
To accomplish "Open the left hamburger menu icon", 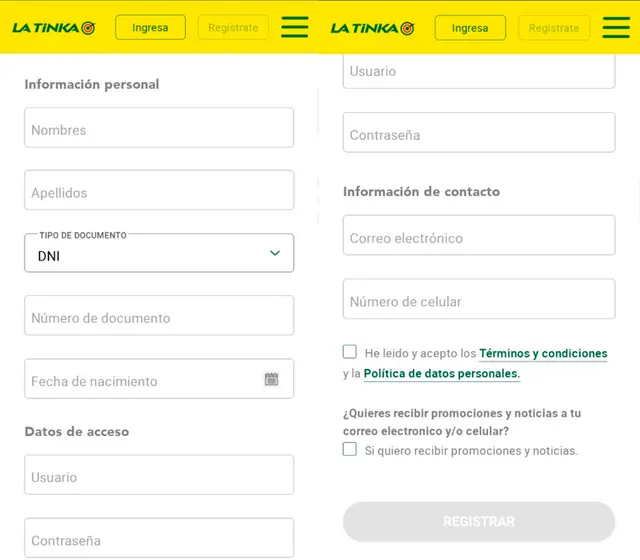I will [294, 27].
